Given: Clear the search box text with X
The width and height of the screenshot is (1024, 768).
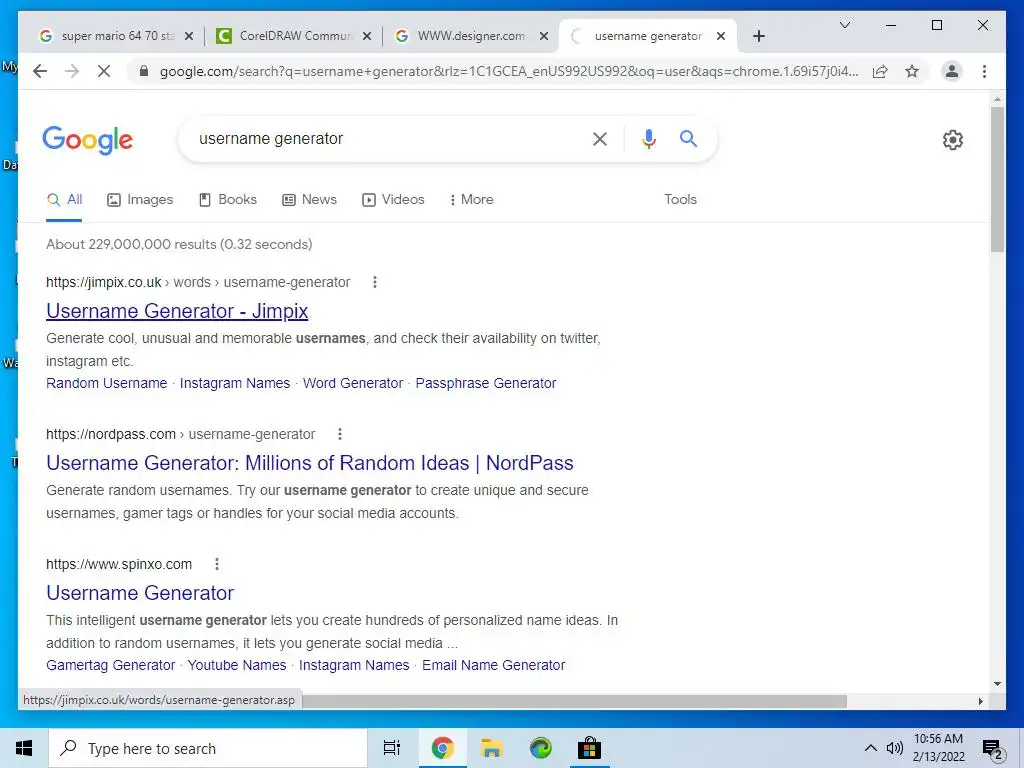Looking at the screenshot, I should pyautogui.click(x=600, y=138).
